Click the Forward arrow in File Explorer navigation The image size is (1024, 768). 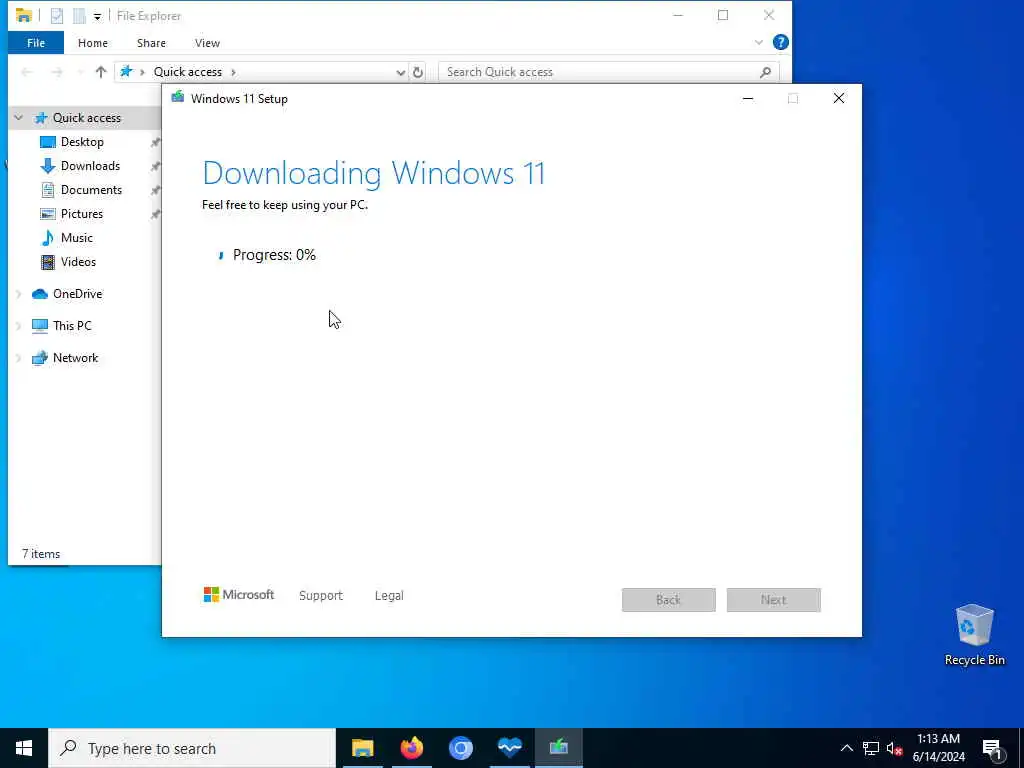pyautogui.click(x=57, y=72)
